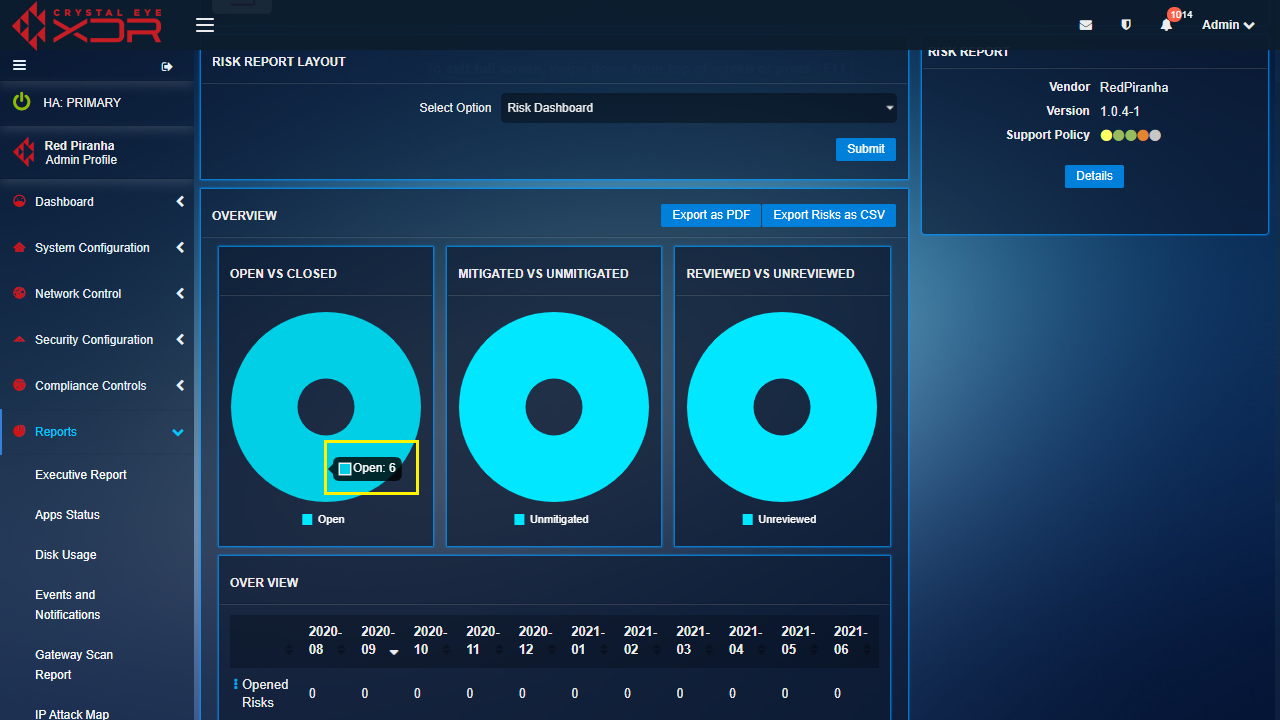This screenshot has height=720, width=1280.
Task: Expand System Configuration chevron
Action: [x=180, y=247]
